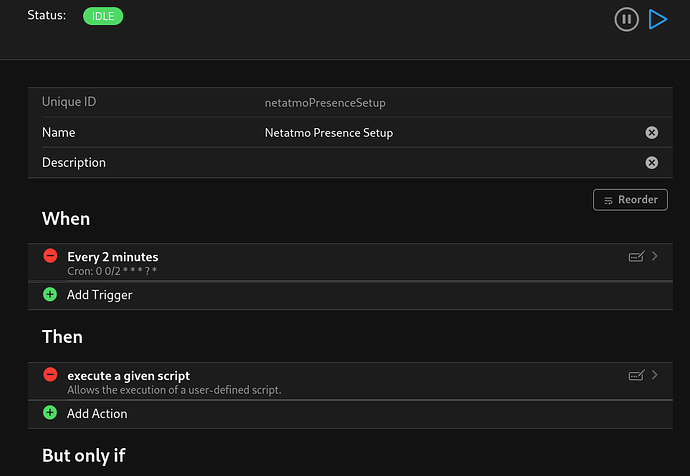Clear the Name field with its X icon
690x476 pixels.
[652, 132]
